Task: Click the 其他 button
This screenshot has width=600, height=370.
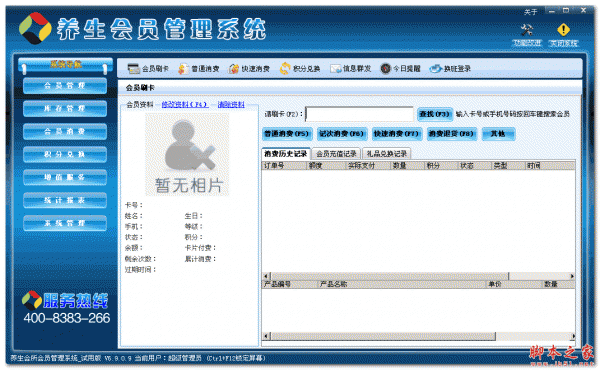Action: click(x=498, y=134)
